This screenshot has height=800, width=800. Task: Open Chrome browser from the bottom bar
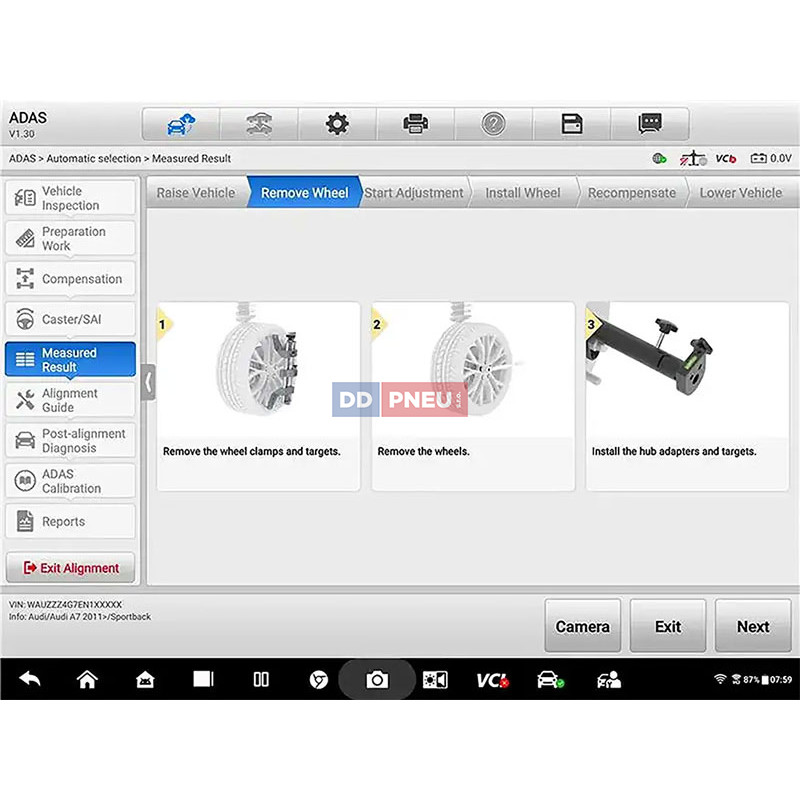coord(318,680)
